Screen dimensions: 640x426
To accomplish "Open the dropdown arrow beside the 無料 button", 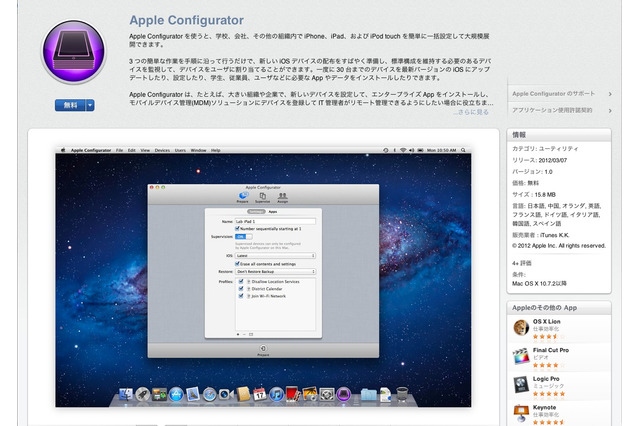I will click(x=90, y=105).
